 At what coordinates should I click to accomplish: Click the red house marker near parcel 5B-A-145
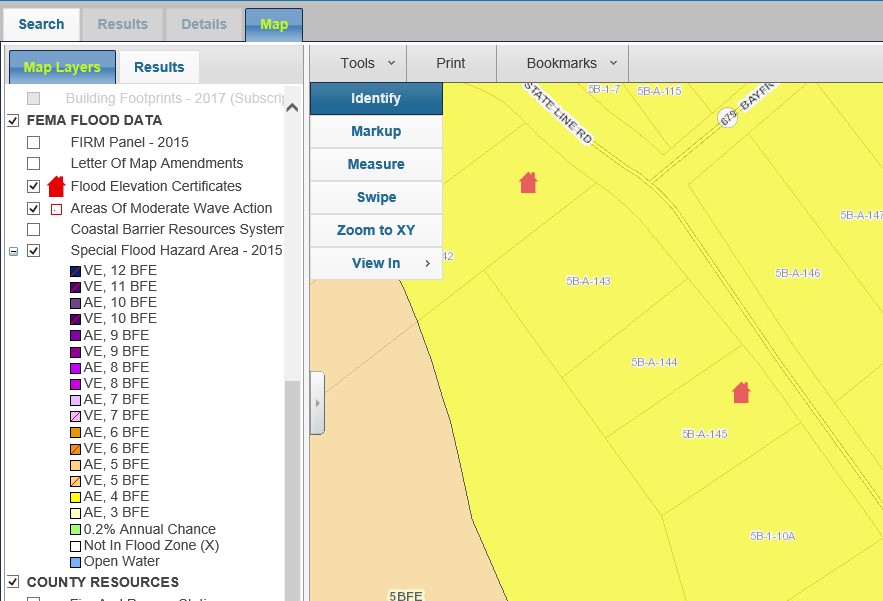pos(741,392)
